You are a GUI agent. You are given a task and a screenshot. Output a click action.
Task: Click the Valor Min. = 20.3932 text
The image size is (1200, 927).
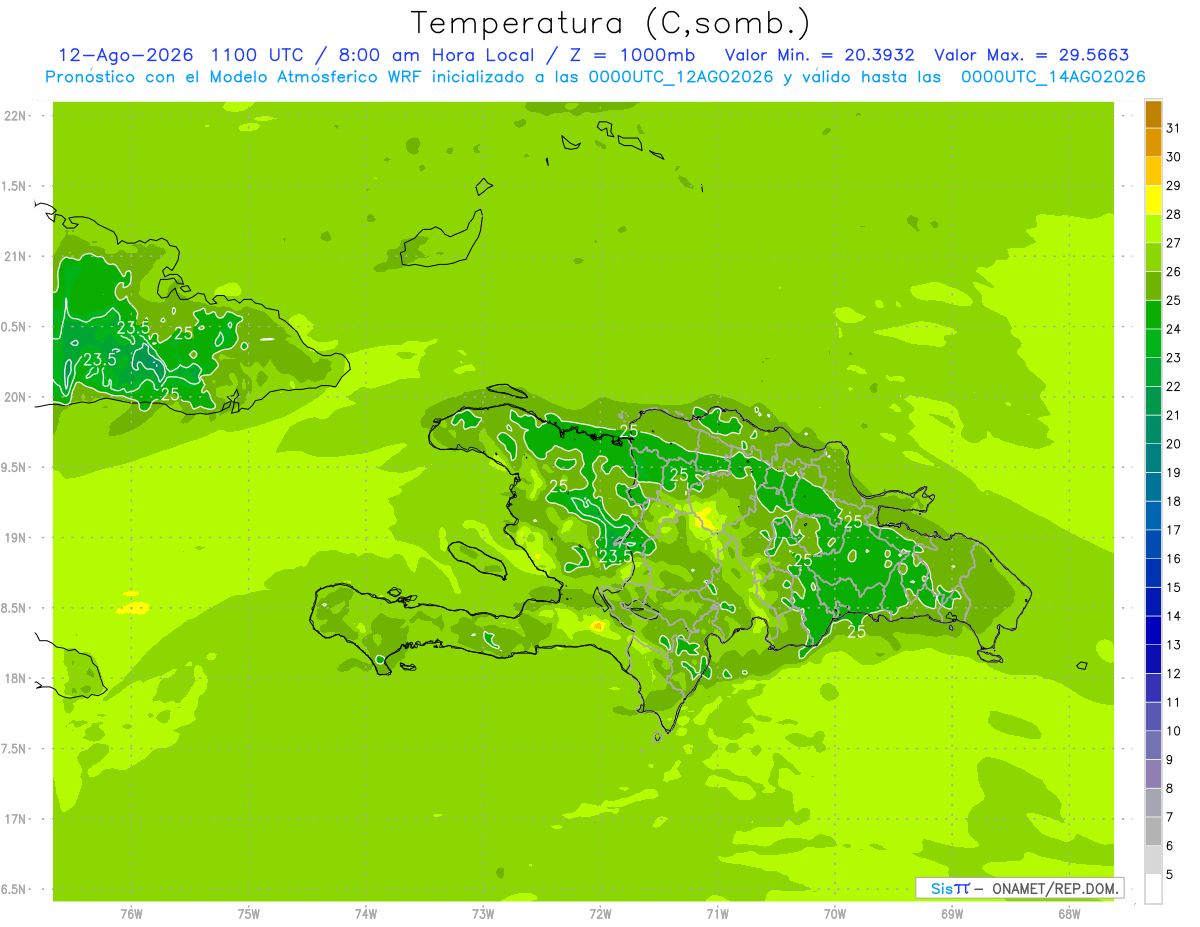click(x=820, y=55)
